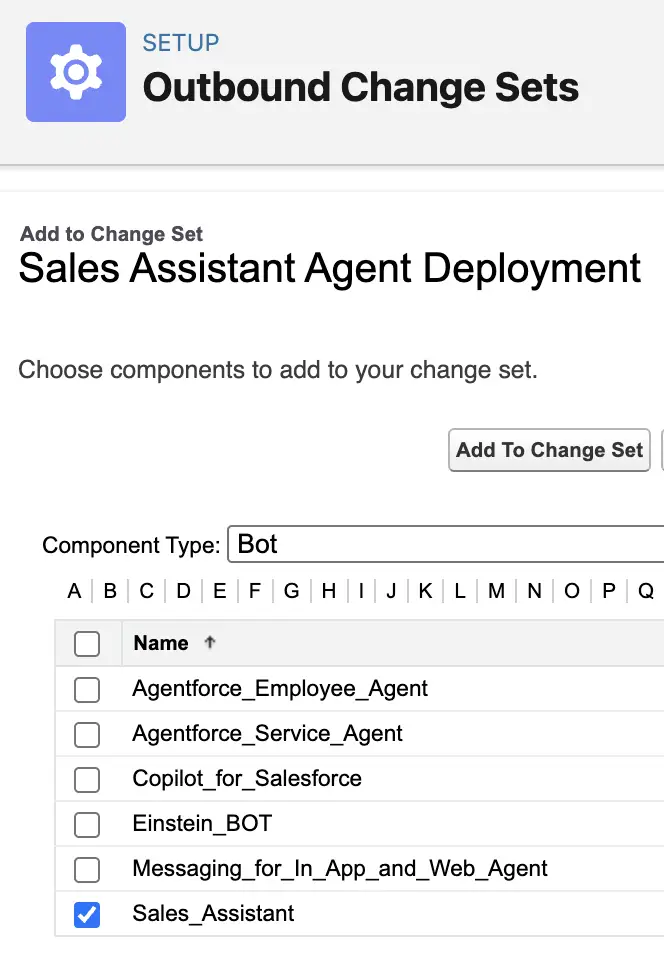This screenshot has width=664, height=958.
Task: Check the Agentforce_Employee_Agent checkbox
Action: [x=87, y=690]
